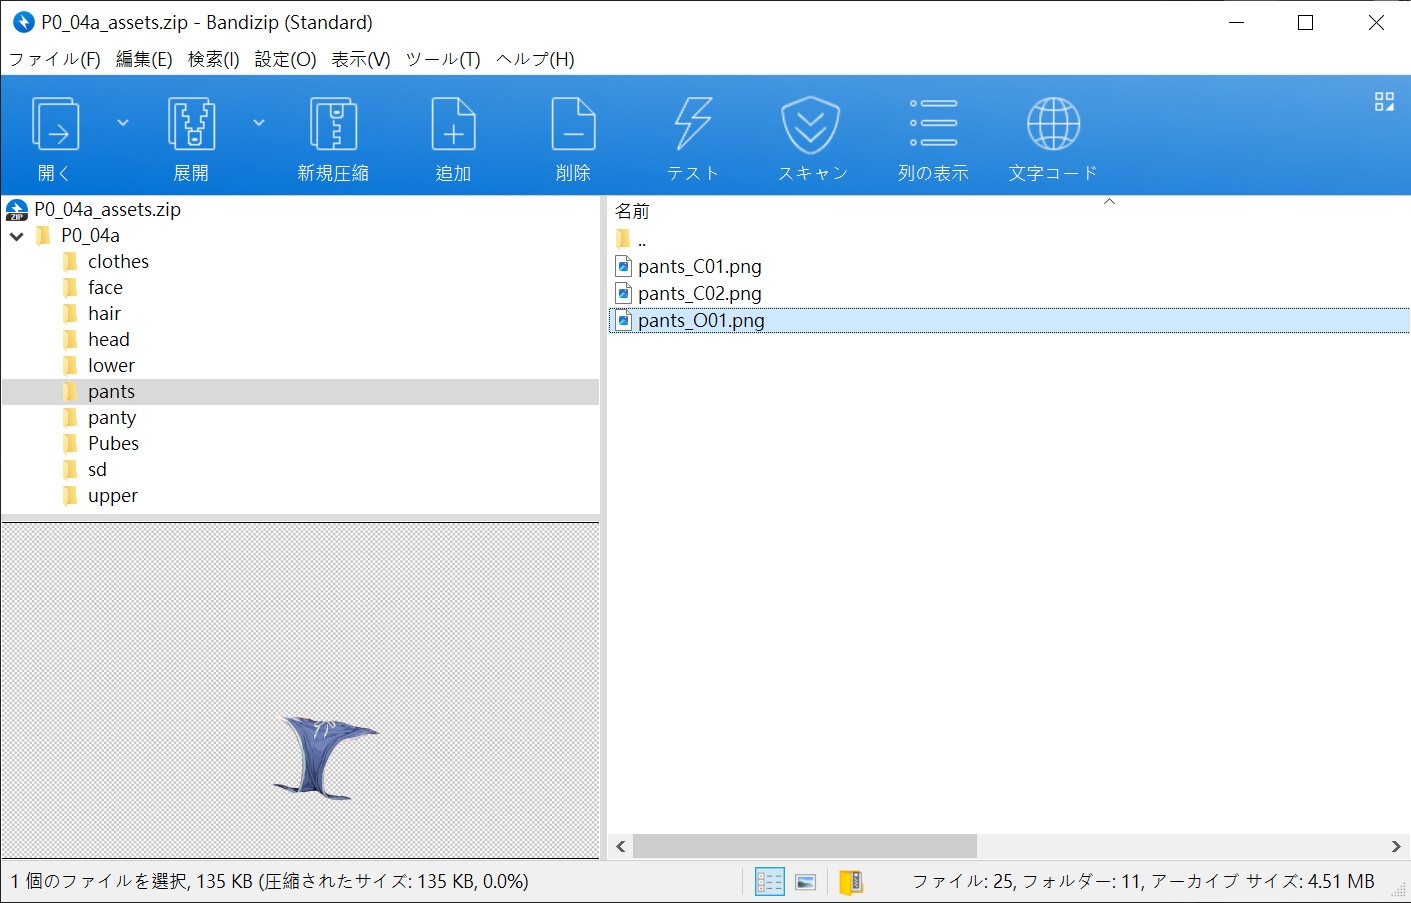Start the Scan (スキャン) shield icon
The image size is (1411, 903).
[x=811, y=125]
